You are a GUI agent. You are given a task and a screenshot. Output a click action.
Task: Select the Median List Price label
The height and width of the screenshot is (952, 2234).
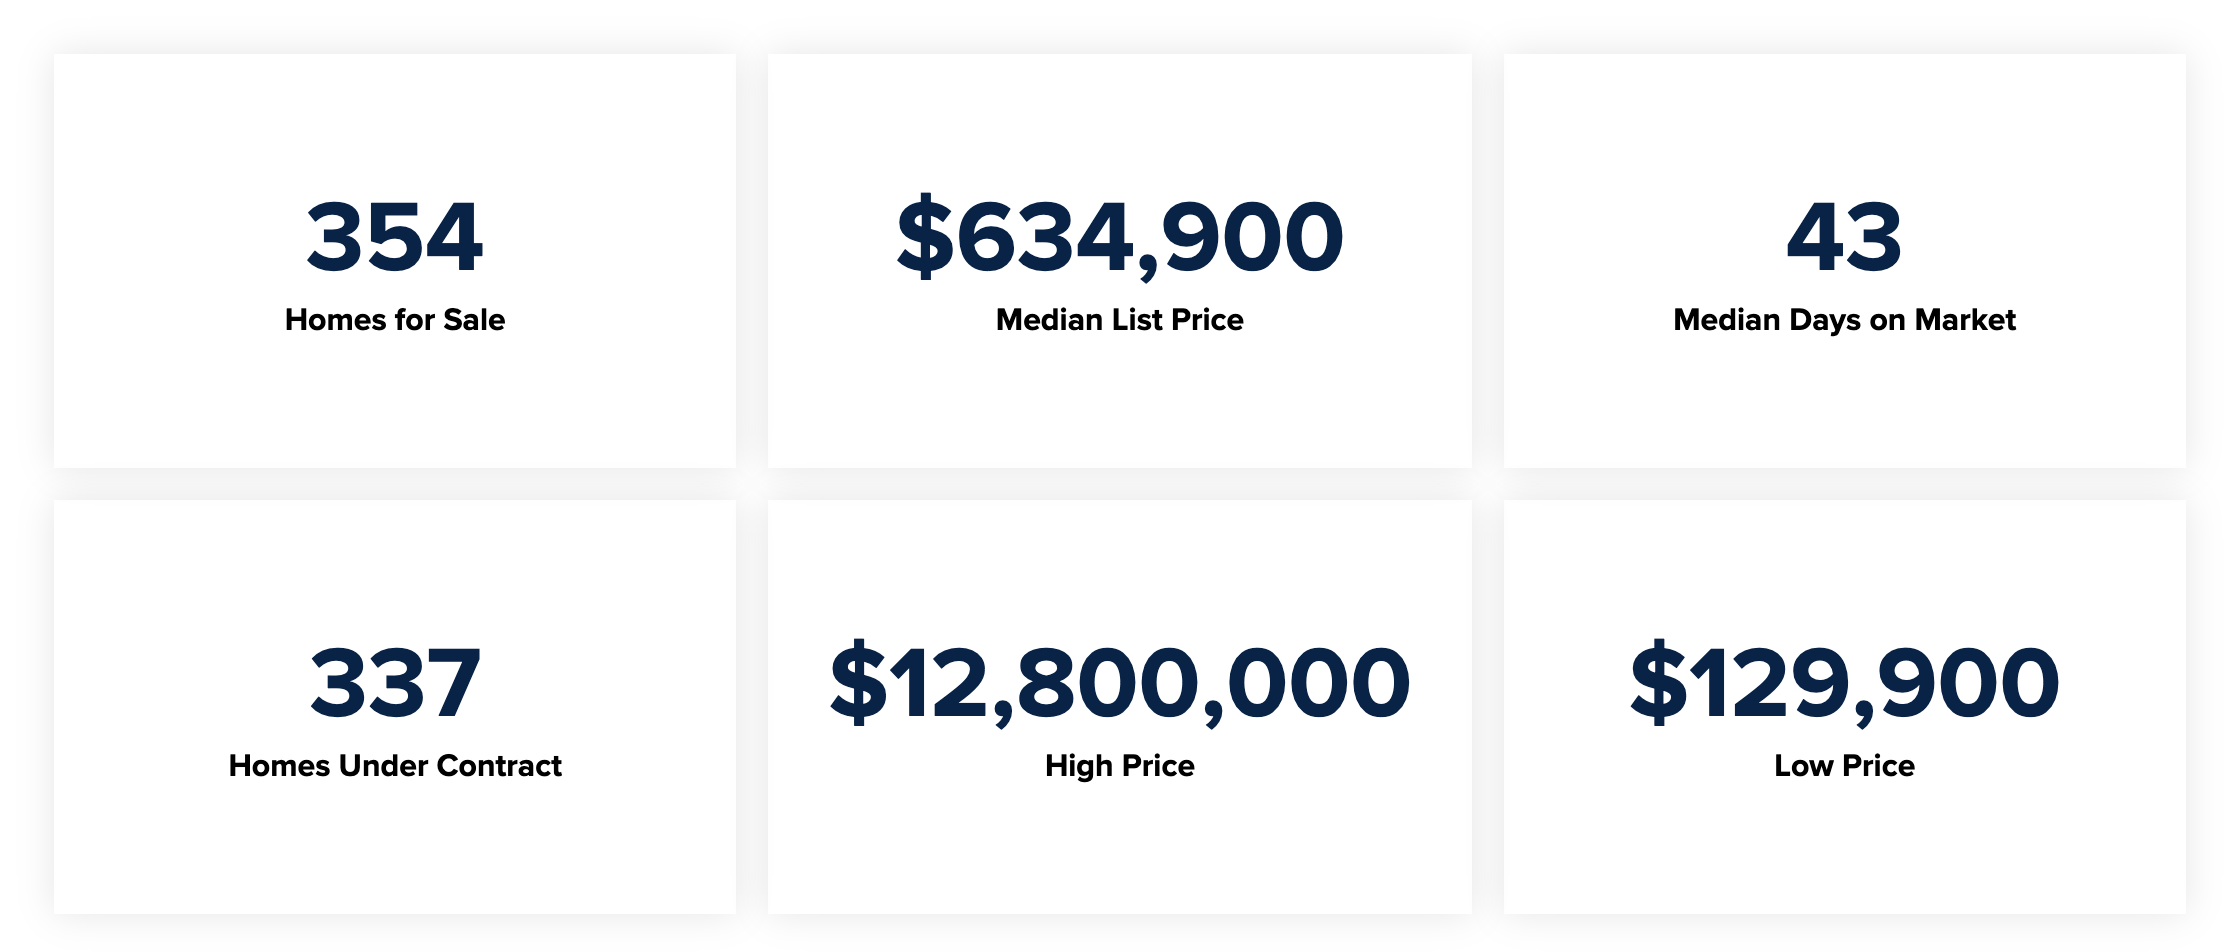pyautogui.click(x=1120, y=320)
